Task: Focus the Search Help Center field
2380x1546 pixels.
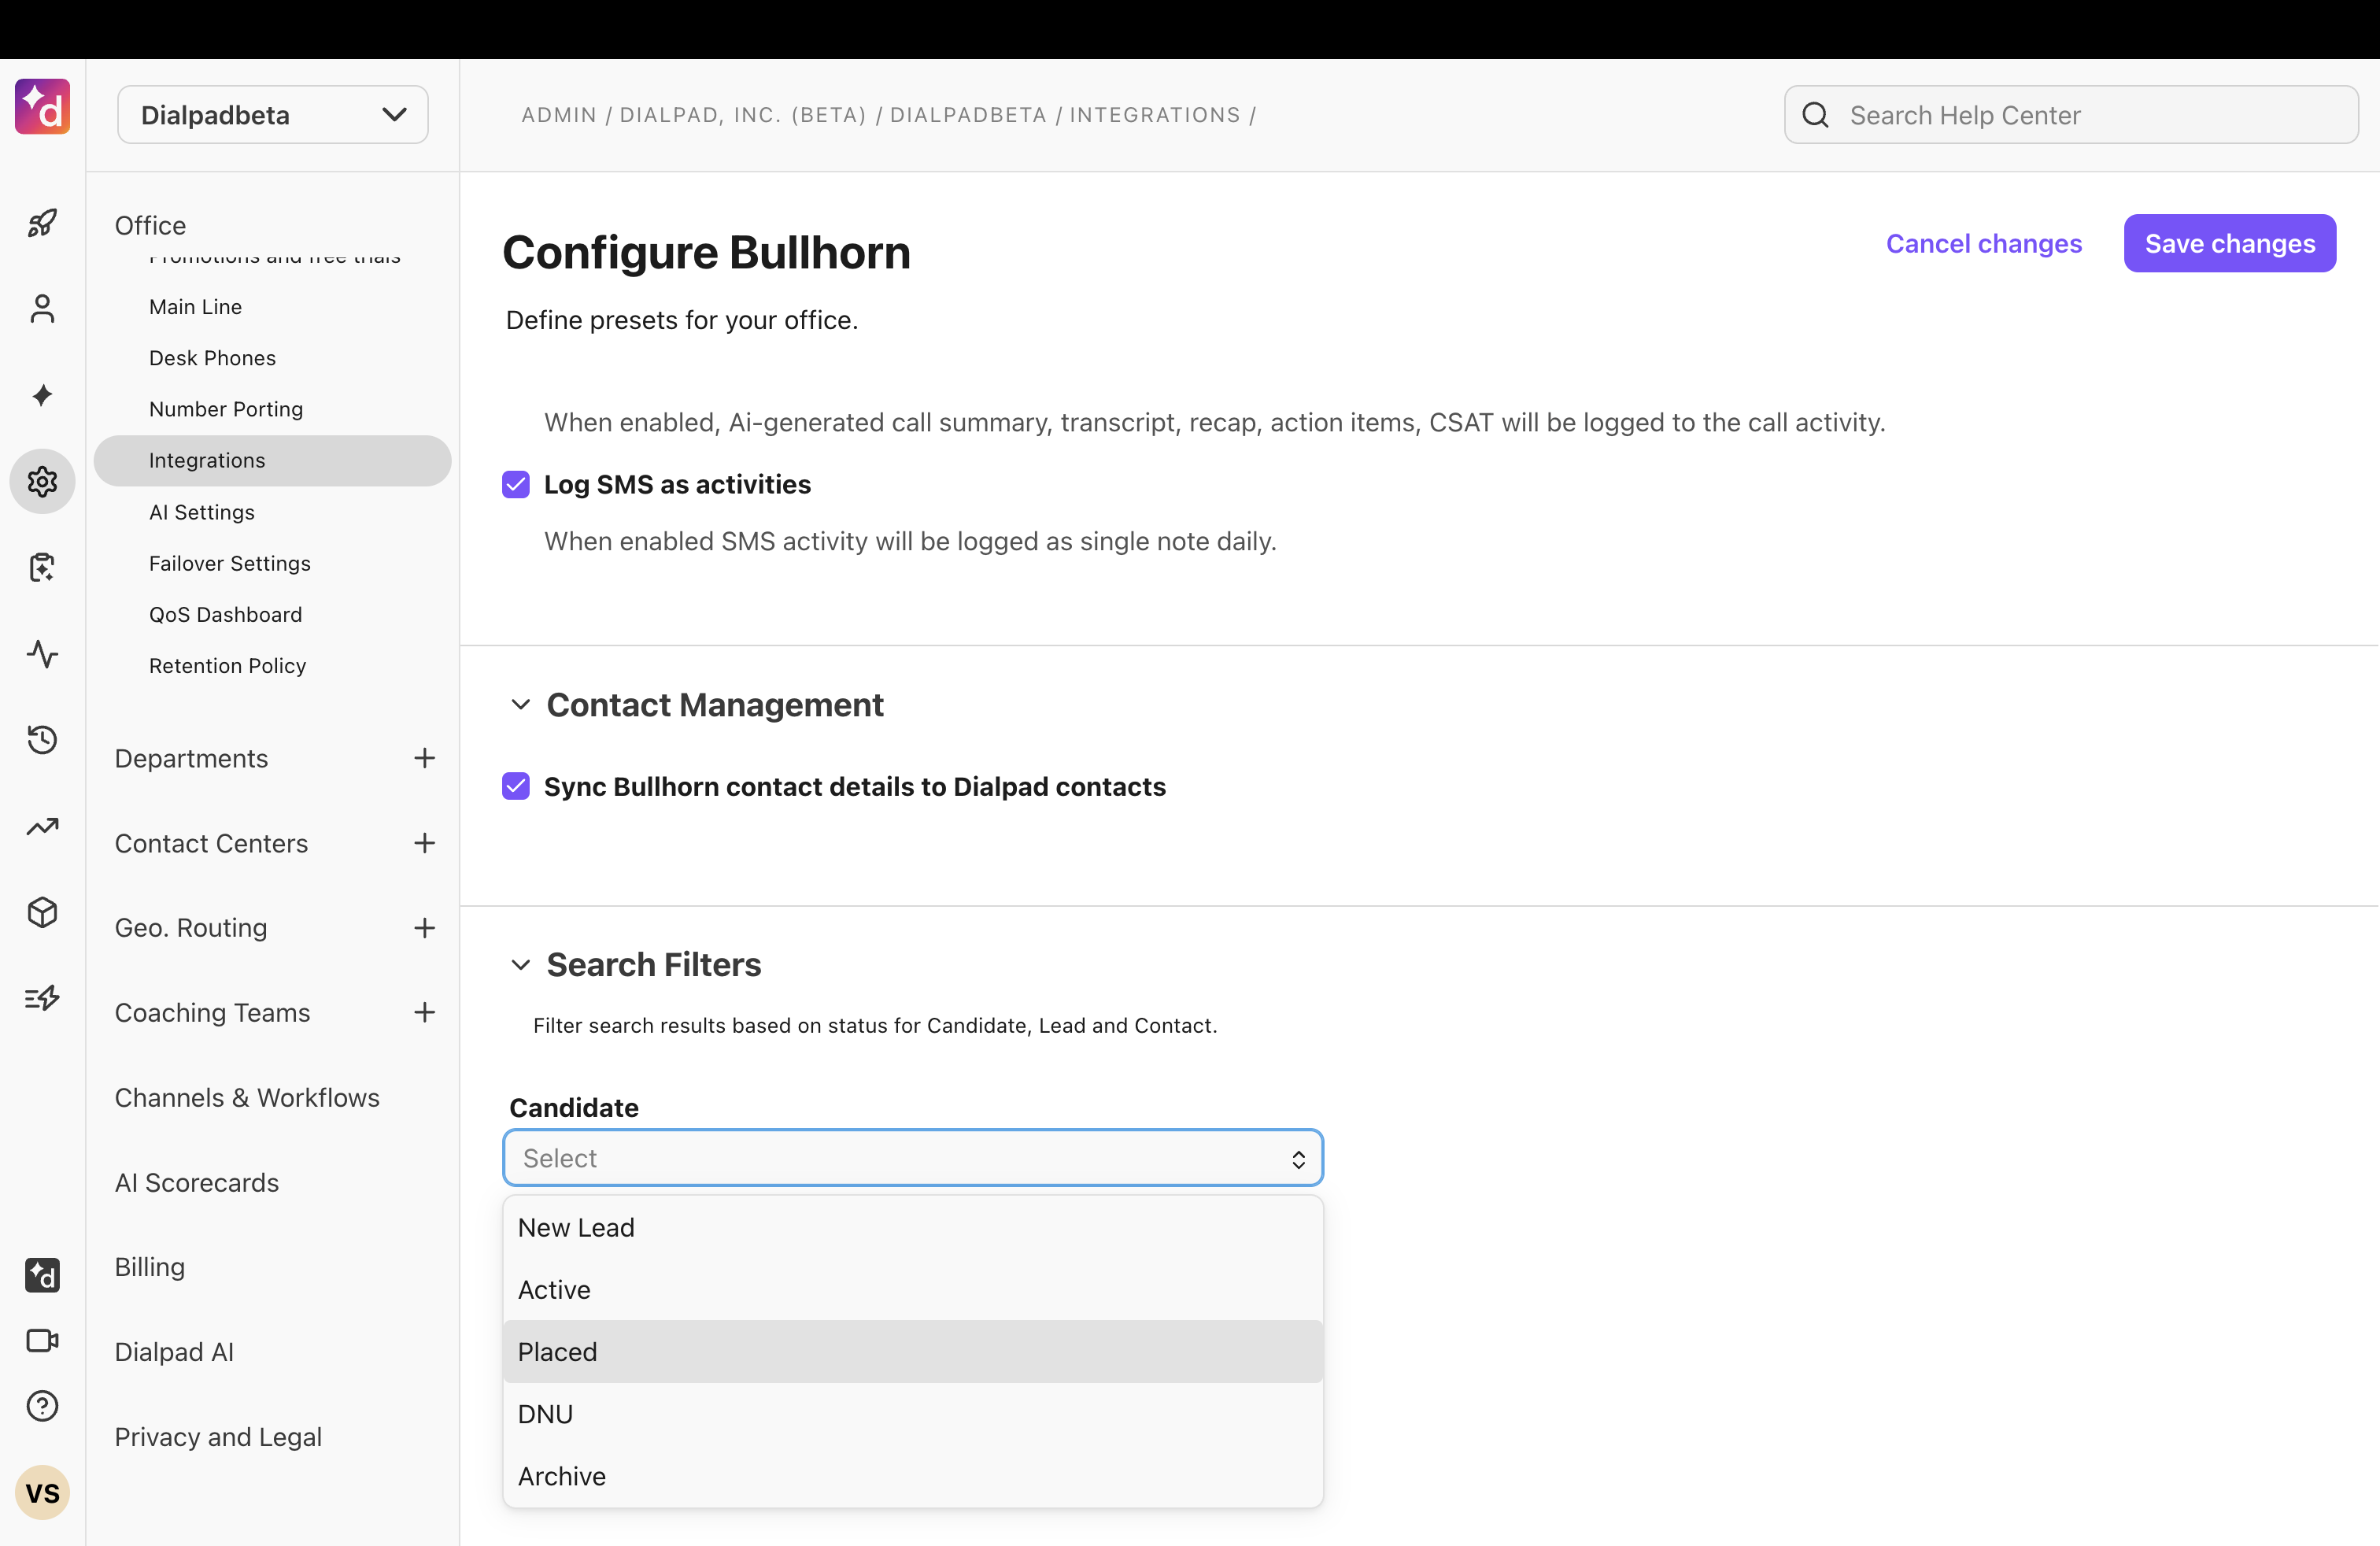Action: point(2071,115)
